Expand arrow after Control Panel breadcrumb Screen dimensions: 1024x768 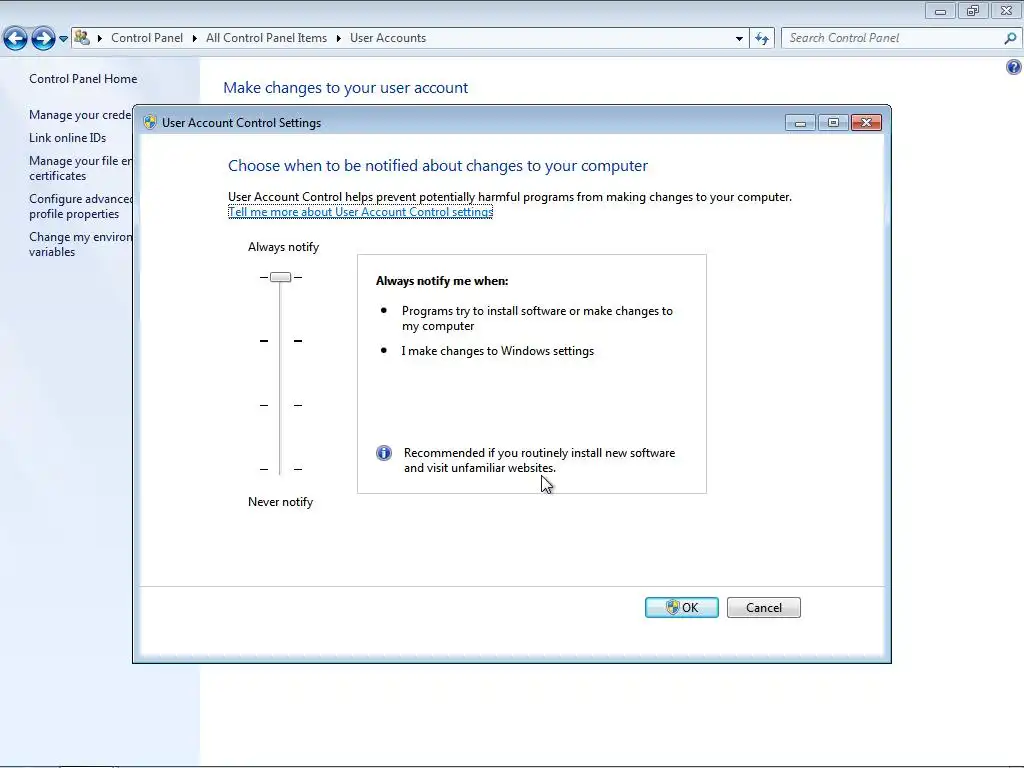pyautogui.click(x=195, y=39)
